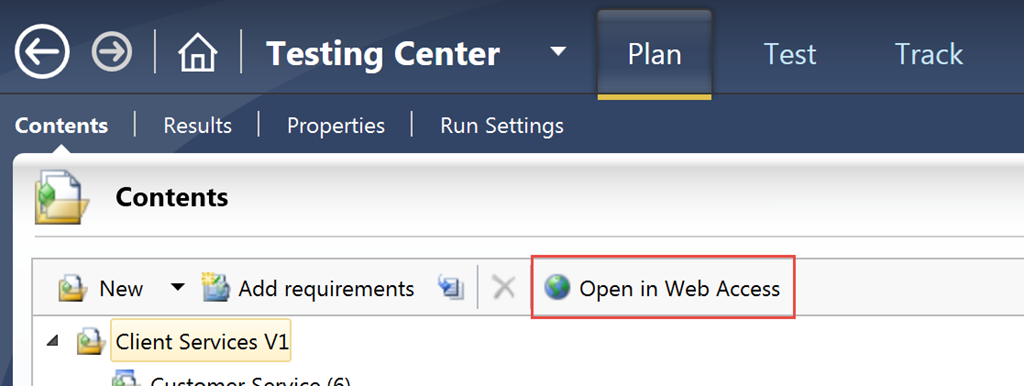Click the grayed-out delete X icon

tap(504, 287)
